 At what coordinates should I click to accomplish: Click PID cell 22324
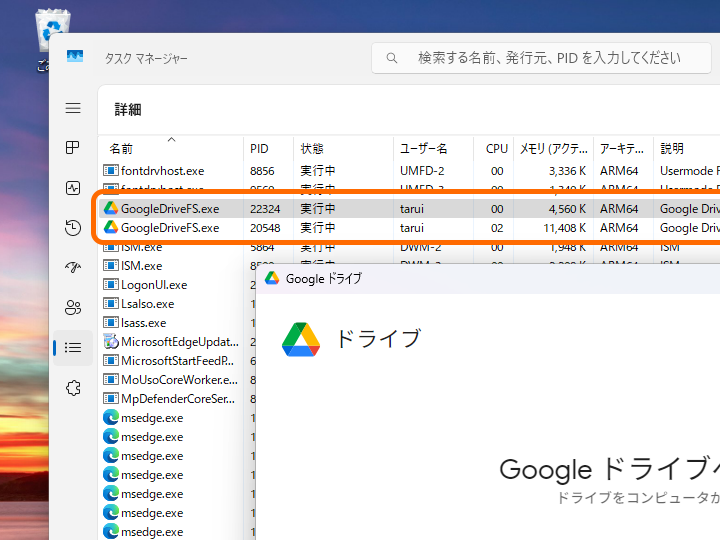[x=265, y=209]
